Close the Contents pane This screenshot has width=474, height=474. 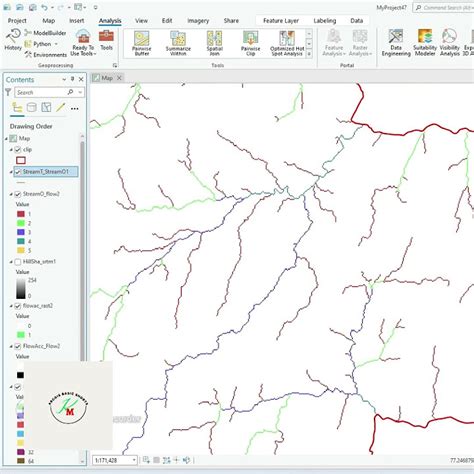point(81,79)
